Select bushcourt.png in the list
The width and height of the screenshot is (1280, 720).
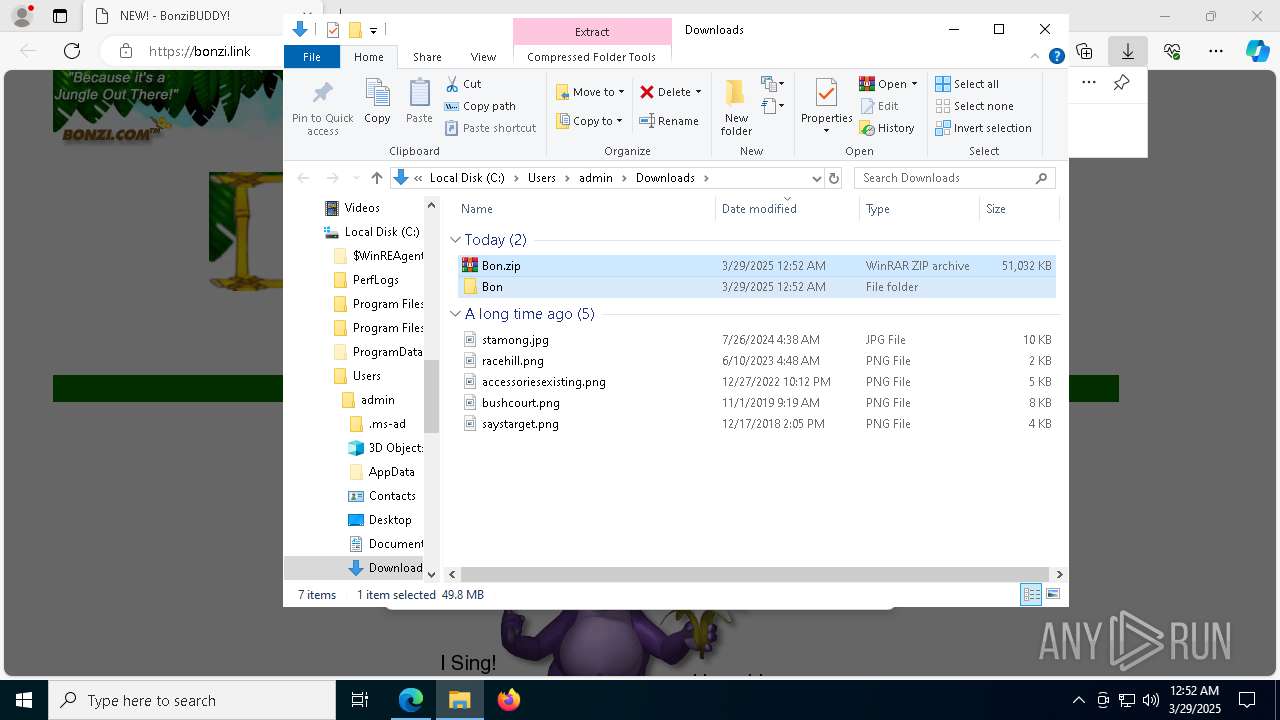(x=756, y=403)
